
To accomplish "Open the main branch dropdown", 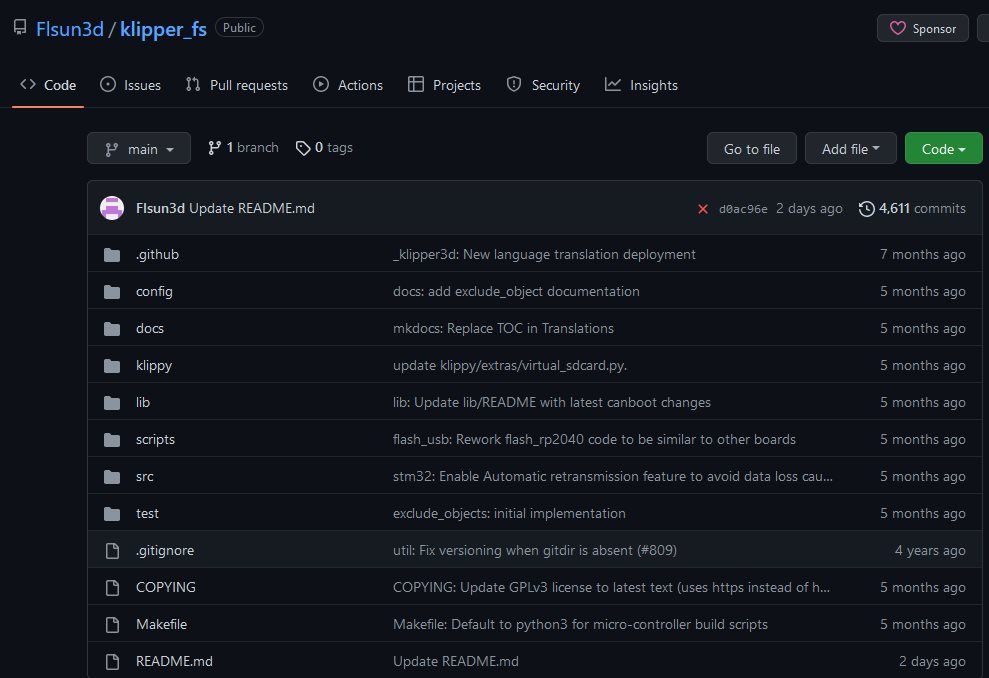I will [139, 149].
